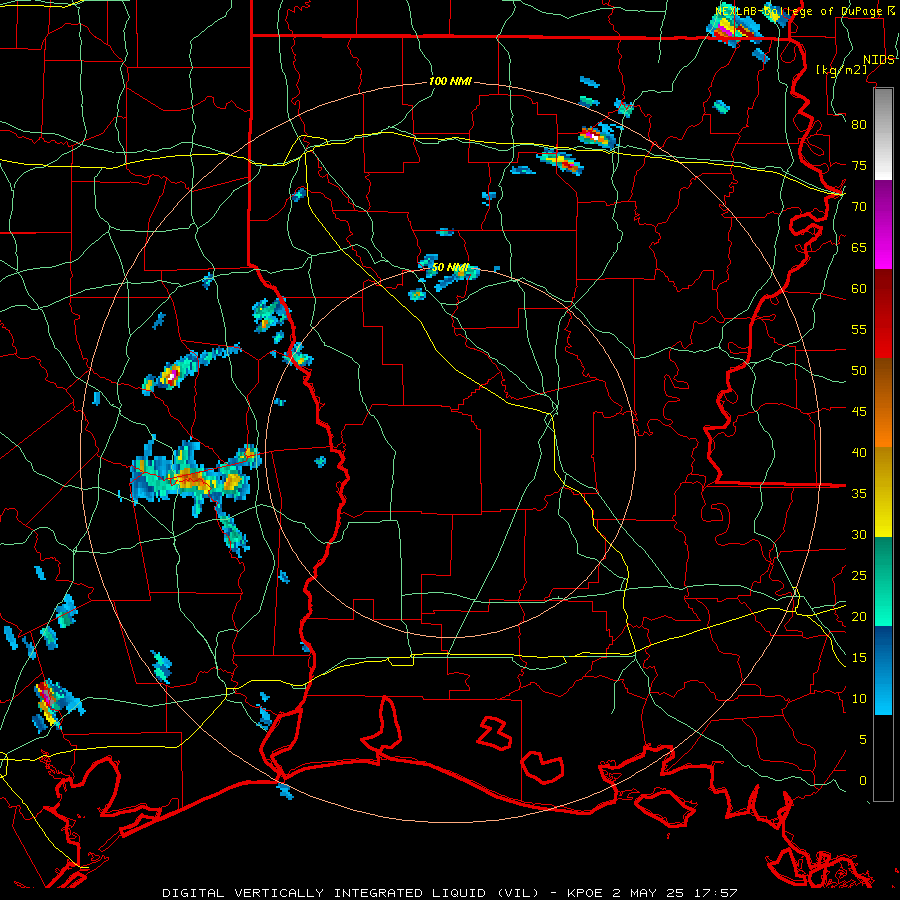Click the 70 value on the color scale
Image resolution: width=900 pixels, height=900 pixels.
click(x=859, y=206)
